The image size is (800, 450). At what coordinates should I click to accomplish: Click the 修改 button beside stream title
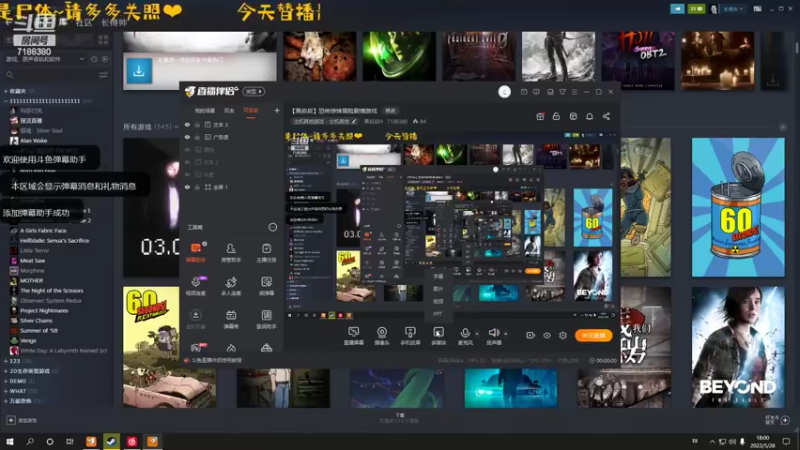[390, 111]
